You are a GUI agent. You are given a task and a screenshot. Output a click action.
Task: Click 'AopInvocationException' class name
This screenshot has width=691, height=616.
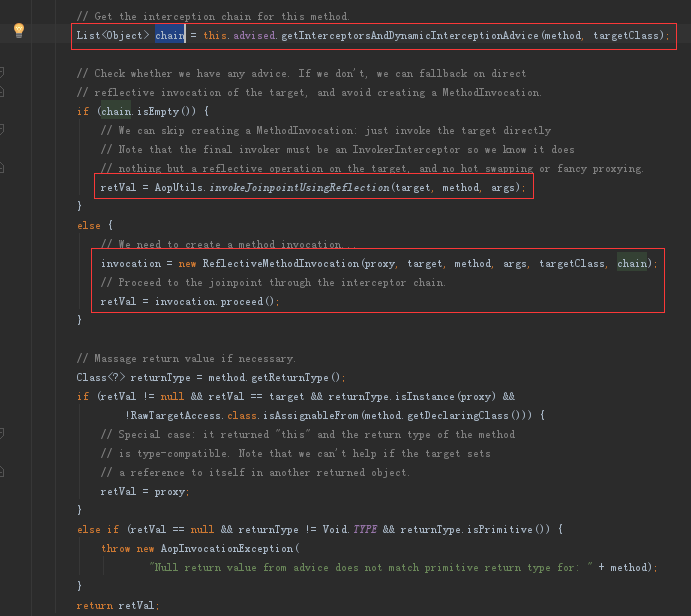coord(227,549)
